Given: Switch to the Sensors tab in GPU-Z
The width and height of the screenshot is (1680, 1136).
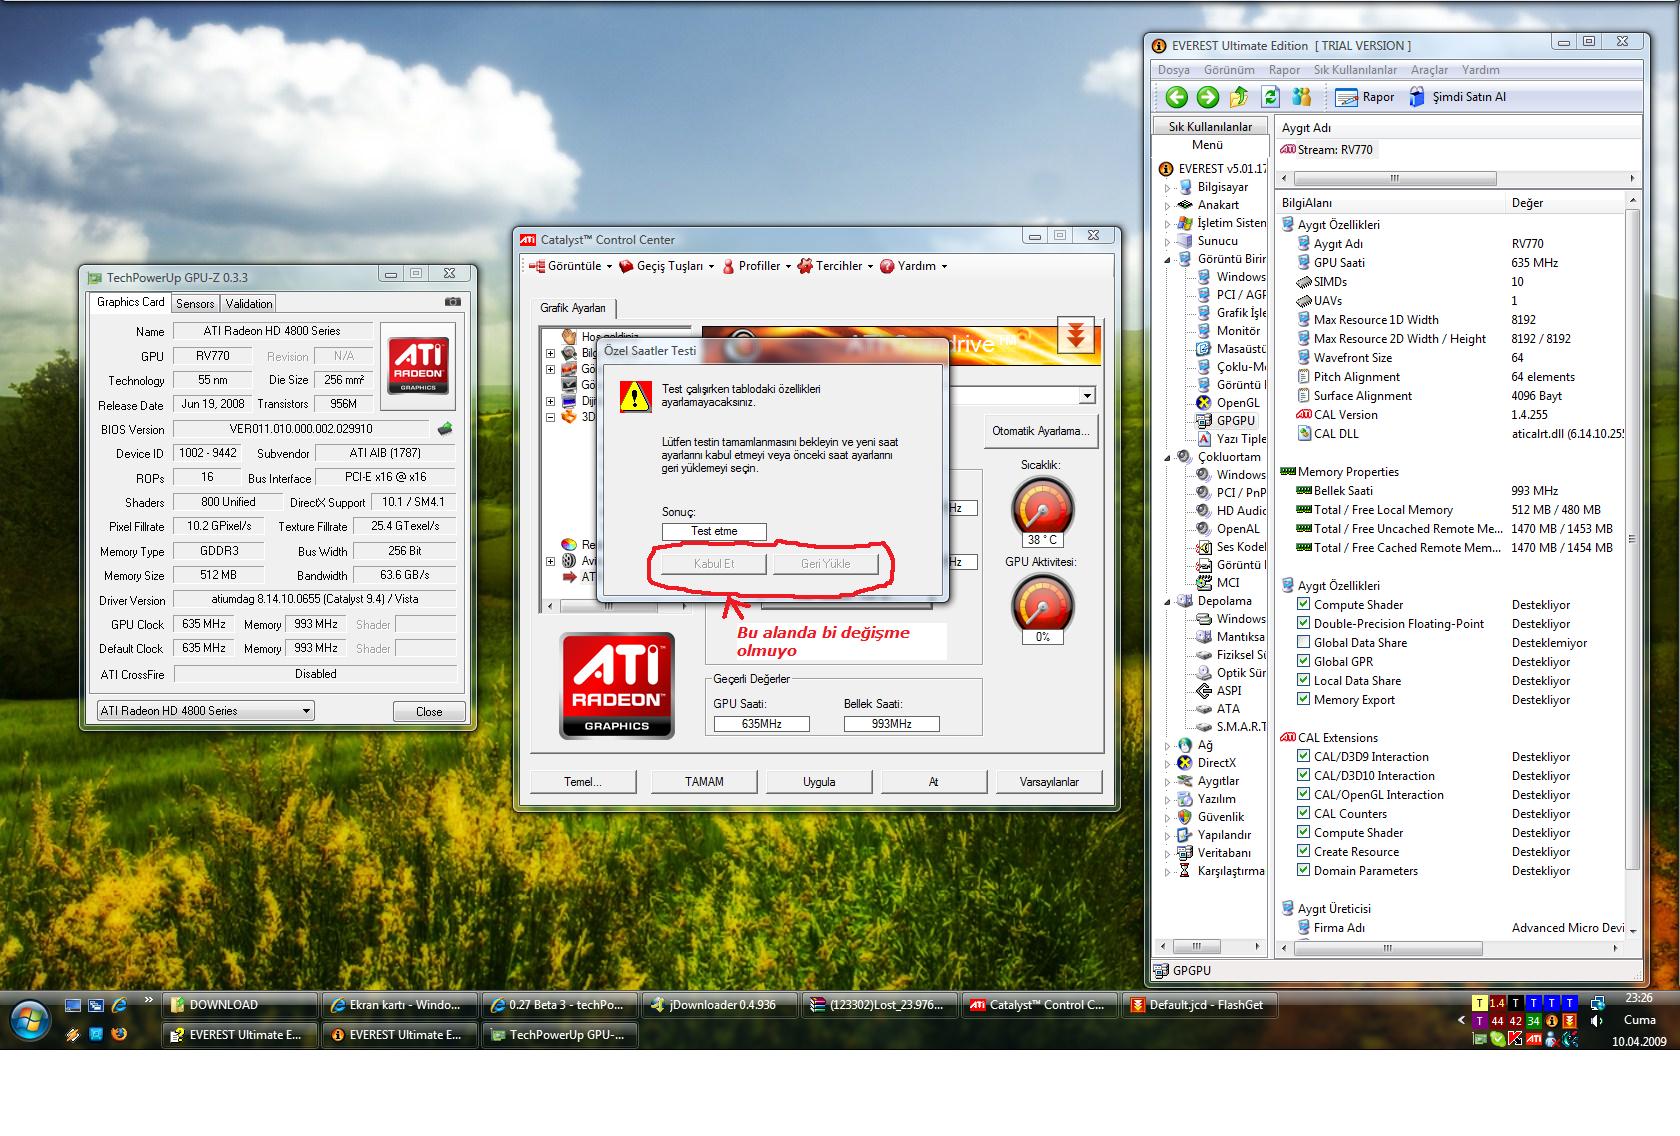Looking at the screenshot, I should (195, 304).
